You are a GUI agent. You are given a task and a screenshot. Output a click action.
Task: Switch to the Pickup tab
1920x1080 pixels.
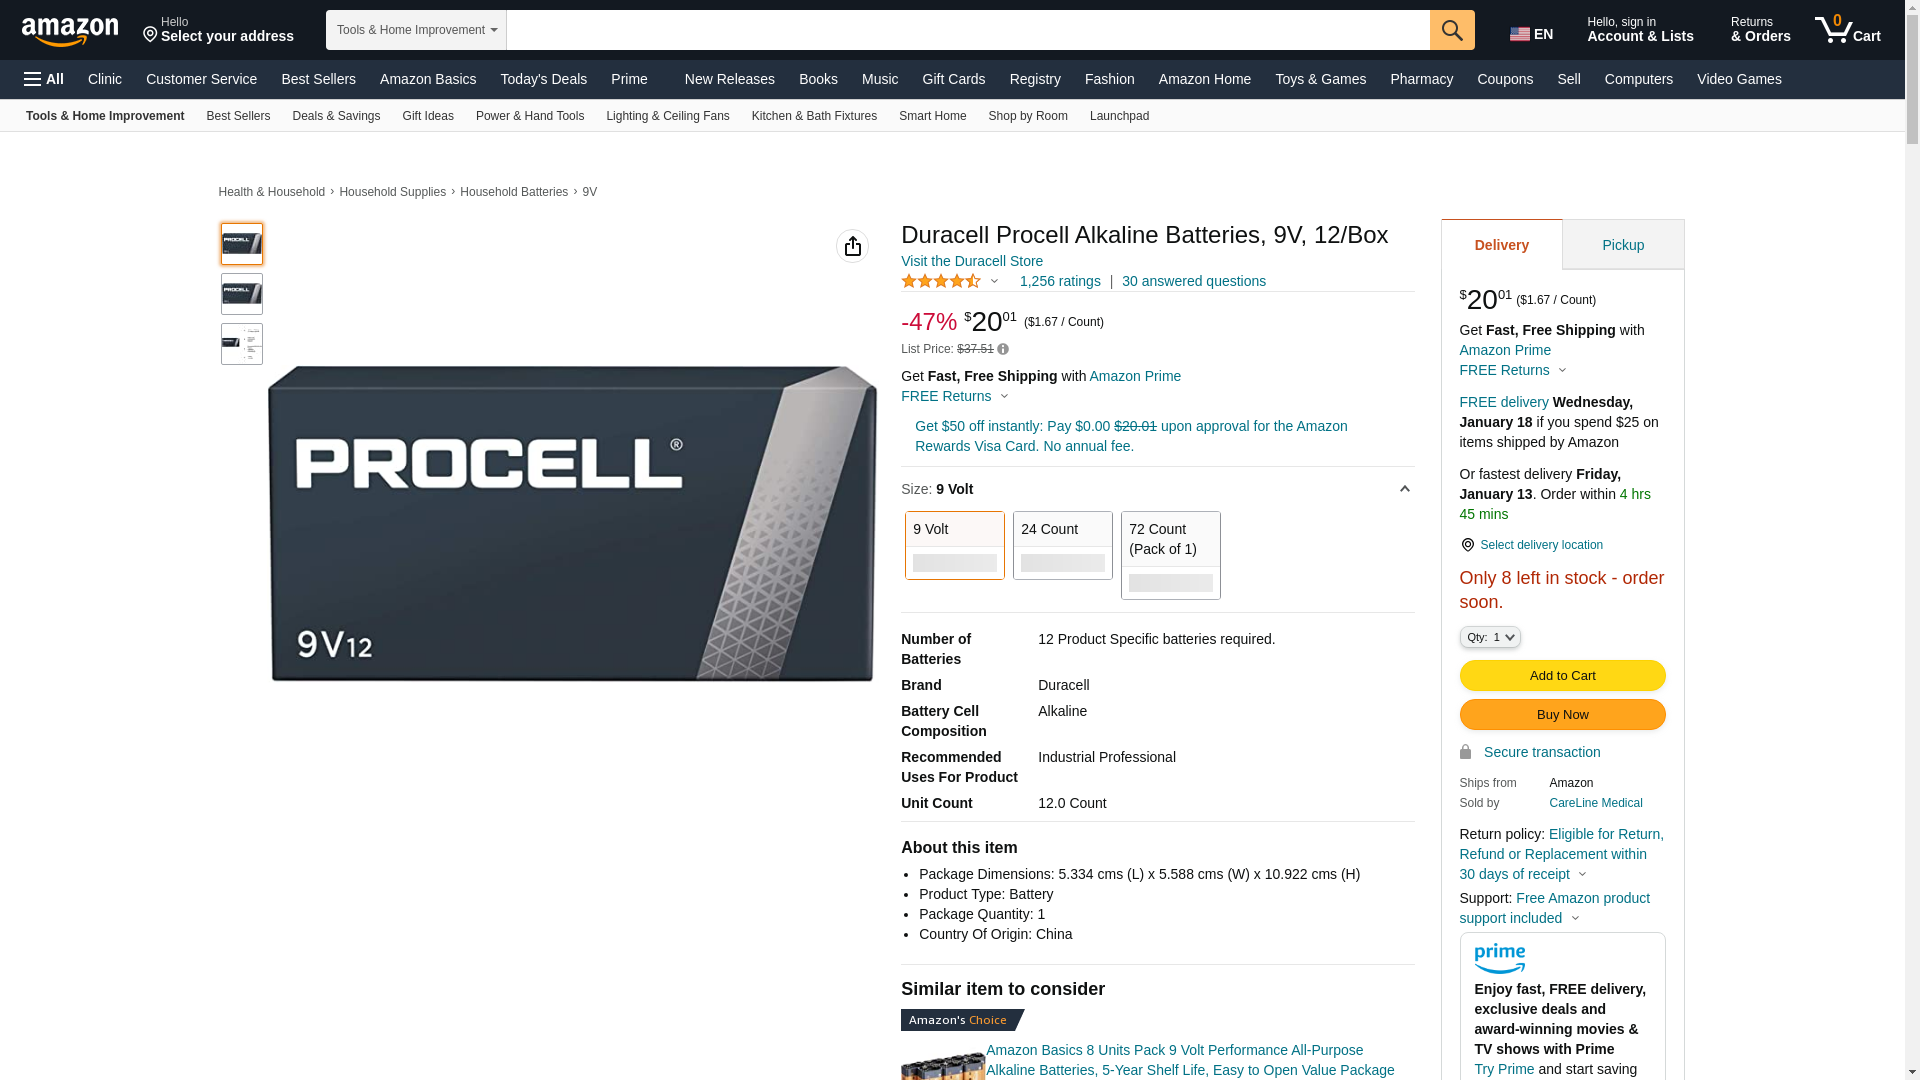coord(1622,245)
